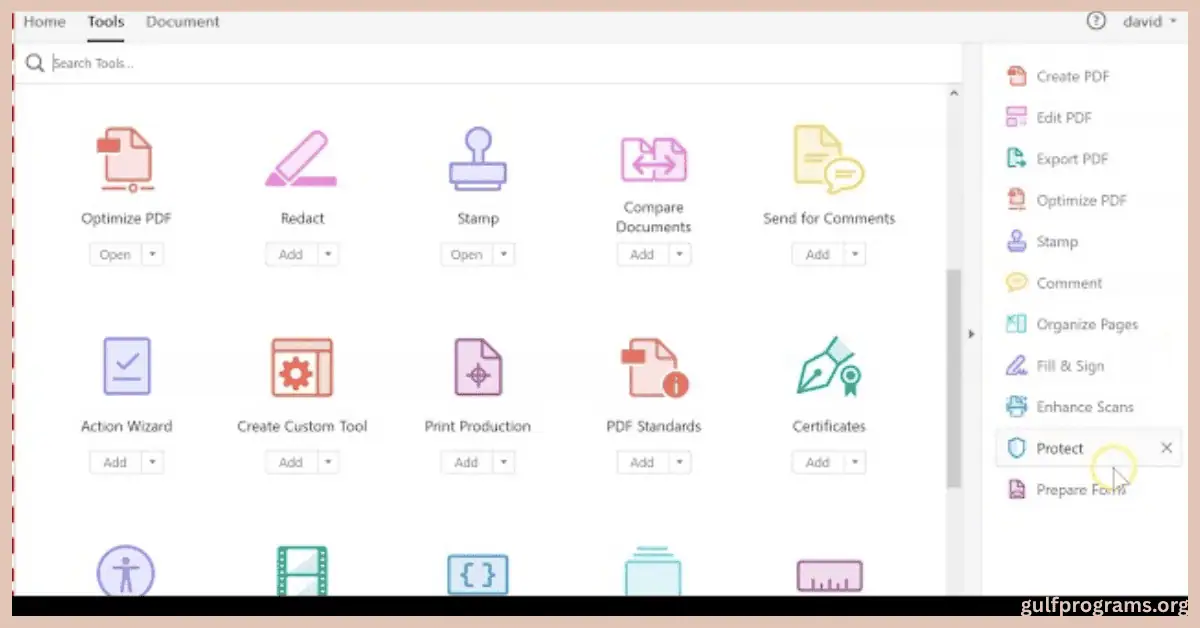Screen dimensions: 1200x628
Task: Click the Compare Documents icon
Action: [x=653, y=157]
